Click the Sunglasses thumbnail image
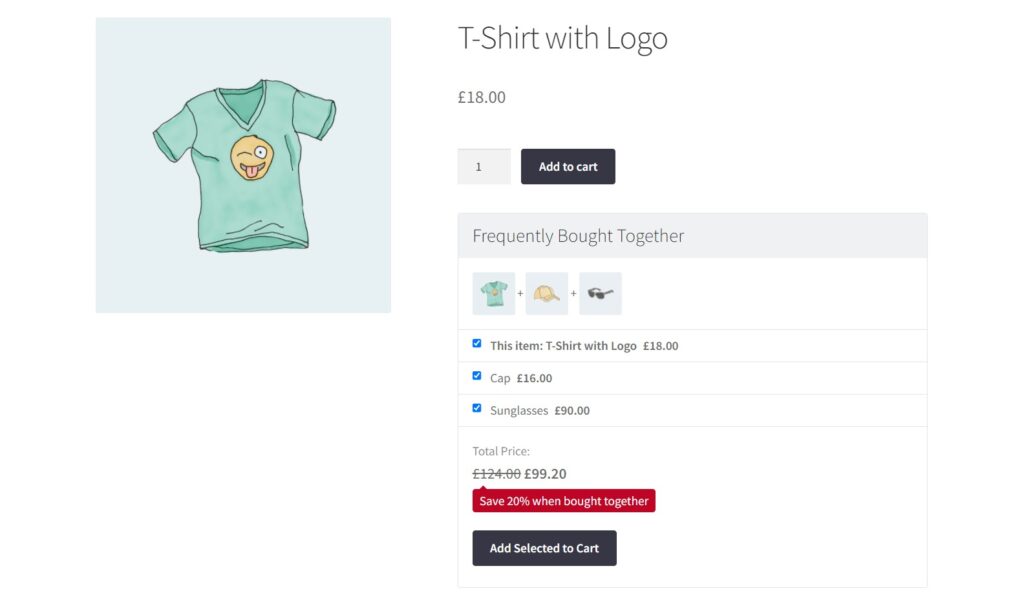The width and height of the screenshot is (1024, 597). point(599,293)
